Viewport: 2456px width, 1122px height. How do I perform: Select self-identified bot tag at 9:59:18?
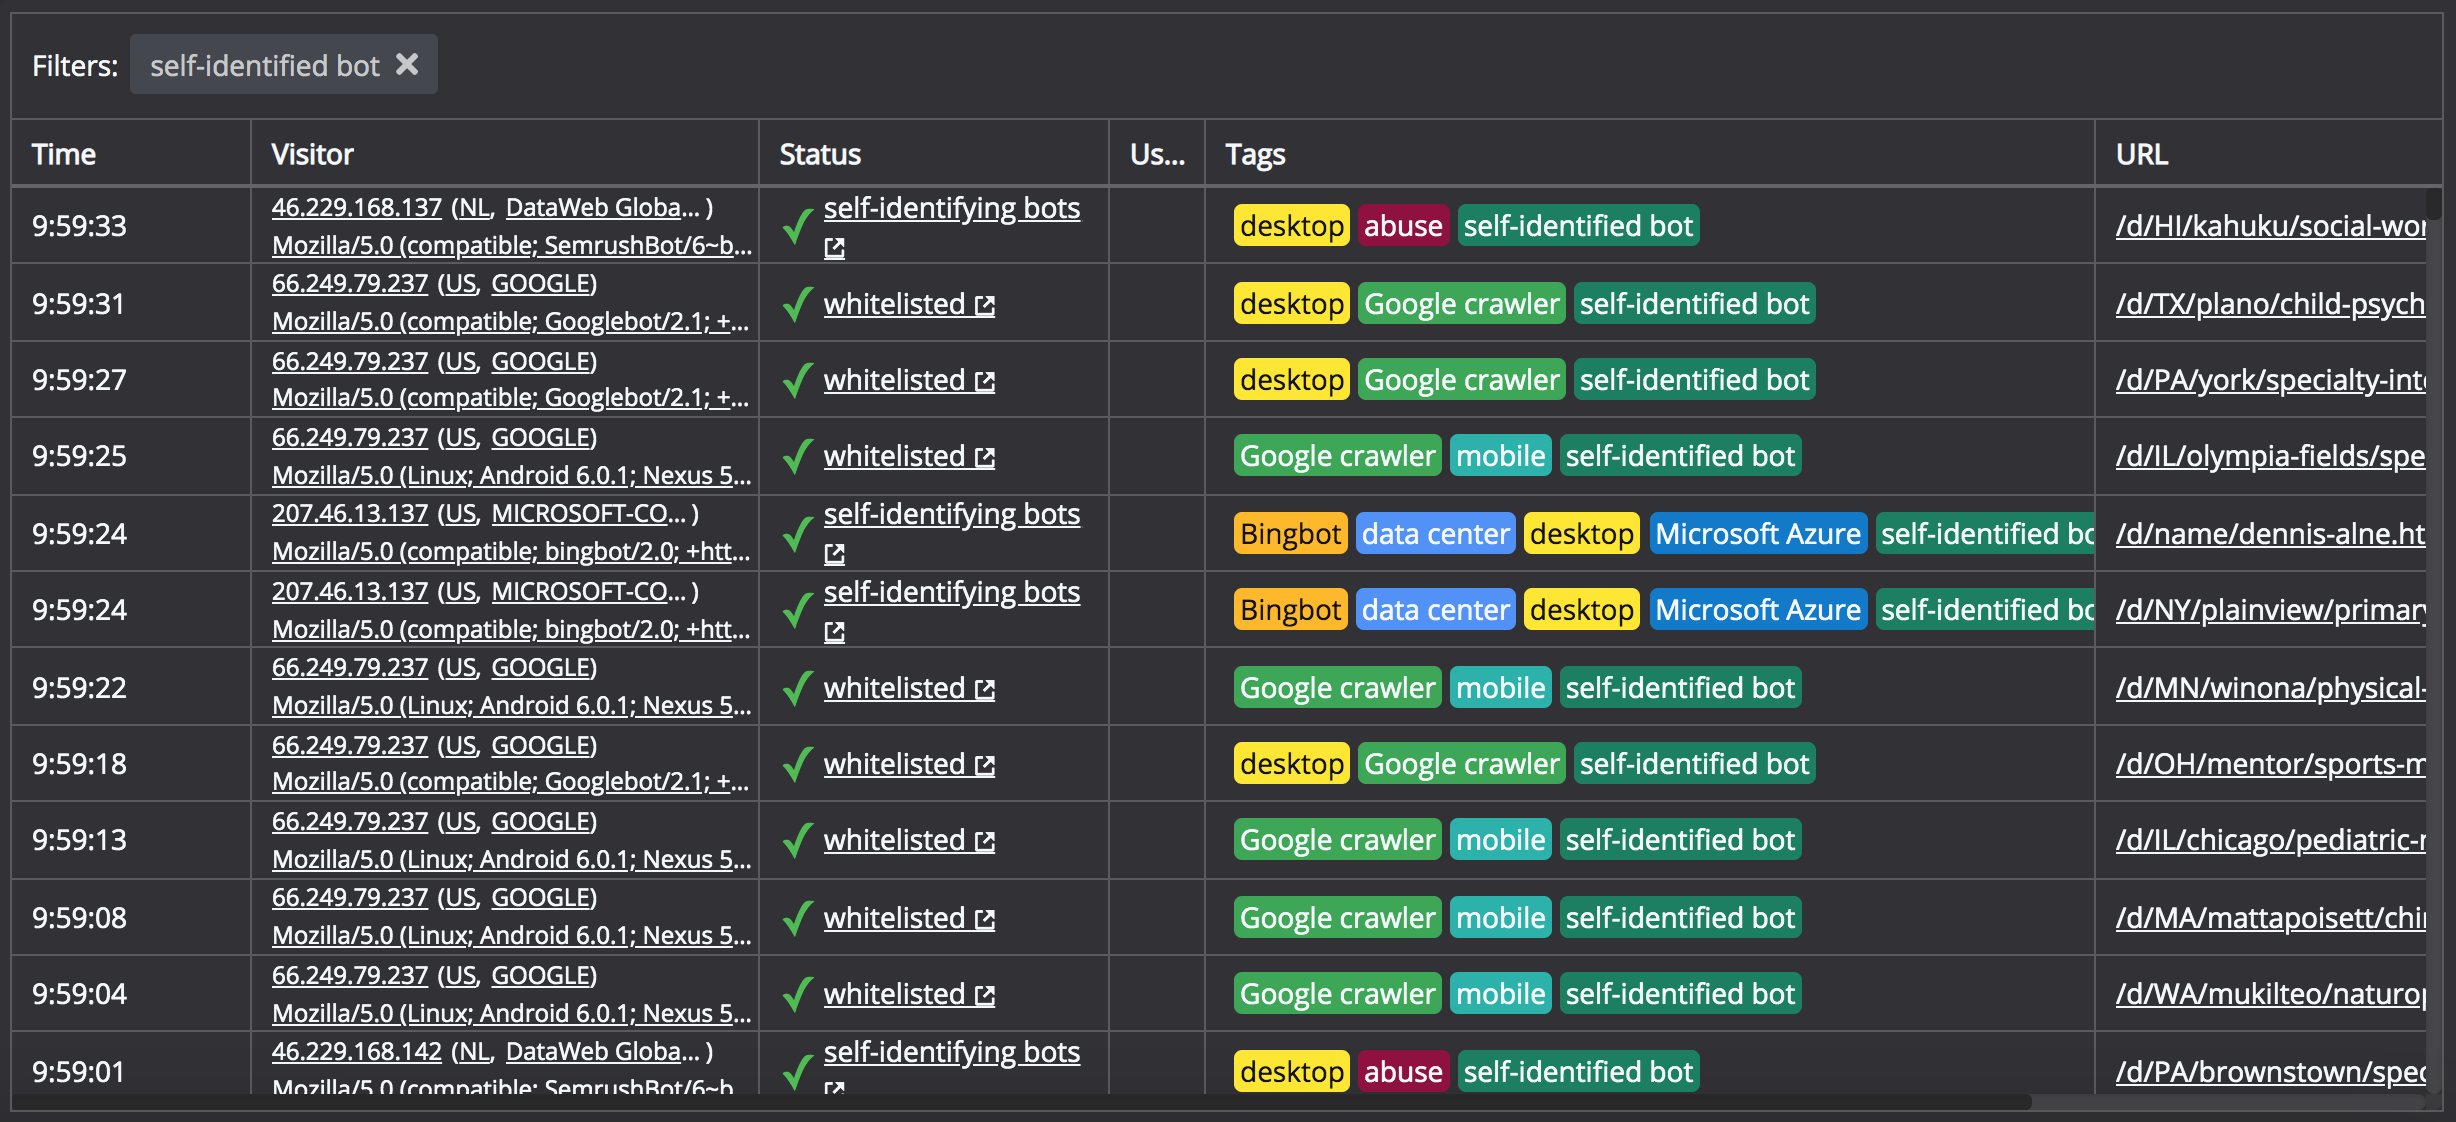coord(1694,764)
